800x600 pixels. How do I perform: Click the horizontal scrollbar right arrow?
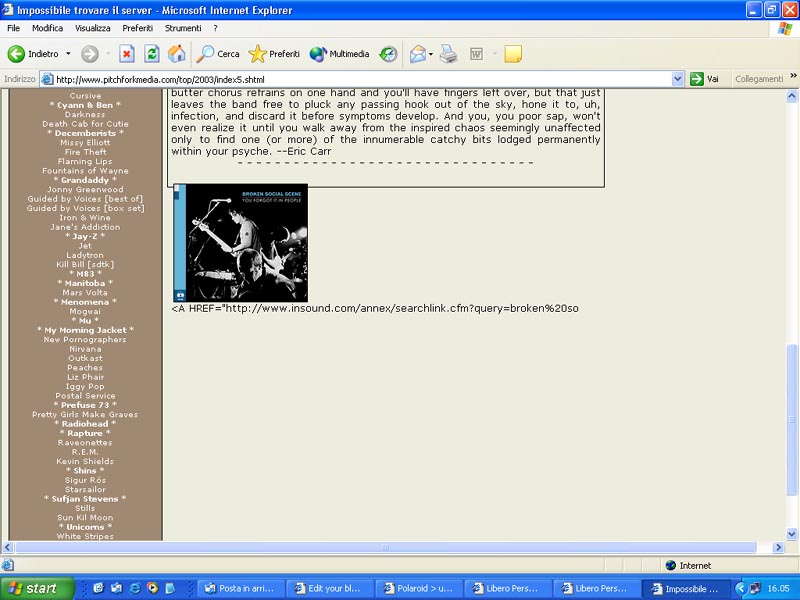tap(778, 547)
